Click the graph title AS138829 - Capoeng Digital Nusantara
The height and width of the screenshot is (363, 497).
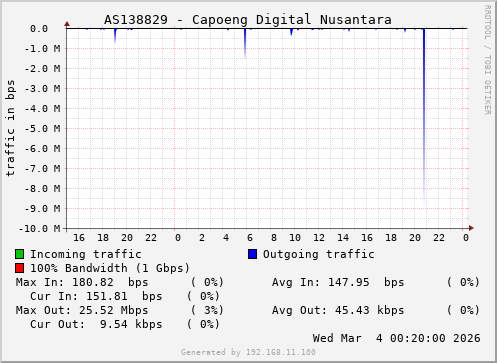(248, 20)
